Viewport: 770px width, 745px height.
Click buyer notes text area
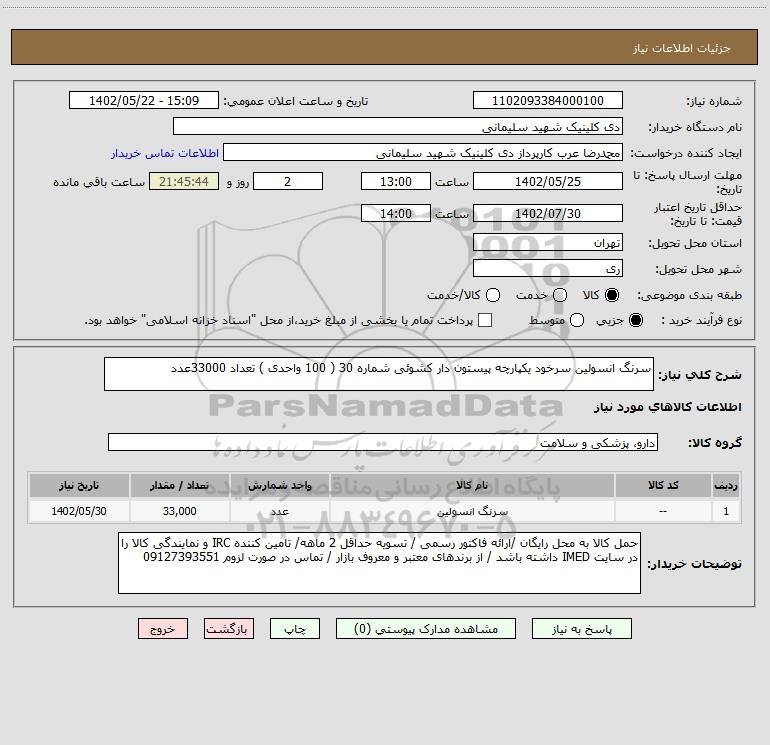[x=379, y=563]
